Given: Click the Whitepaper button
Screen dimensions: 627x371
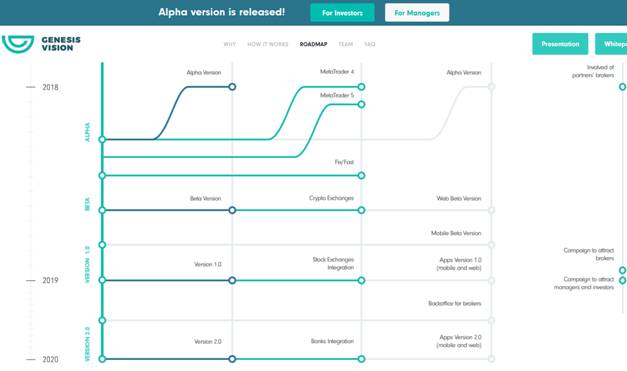Looking at the screenshot, I should [x=611, y=44].
